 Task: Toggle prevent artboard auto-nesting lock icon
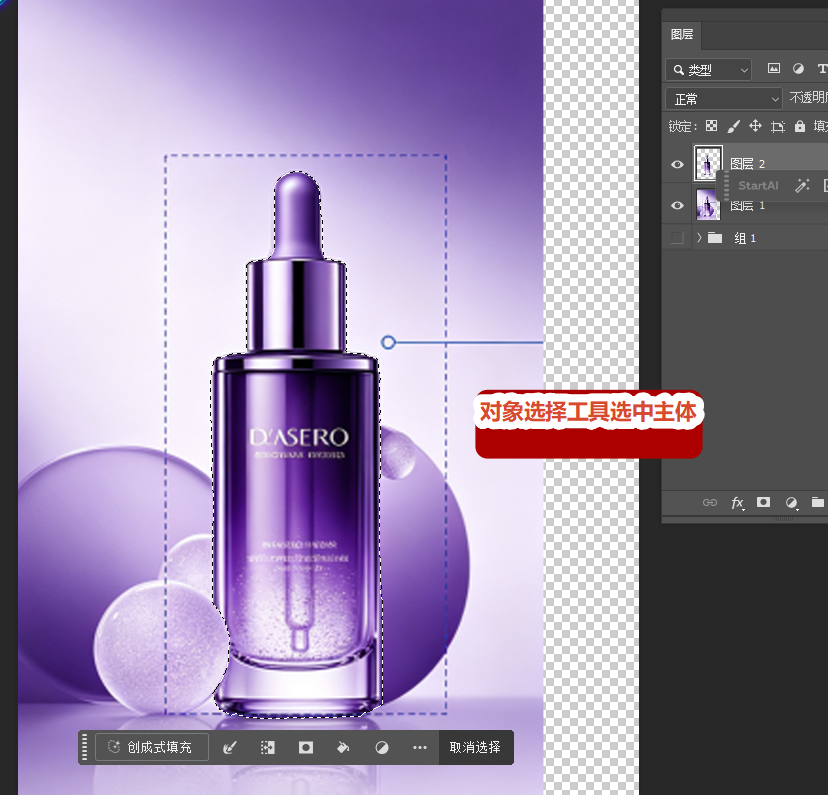point(777,126)
